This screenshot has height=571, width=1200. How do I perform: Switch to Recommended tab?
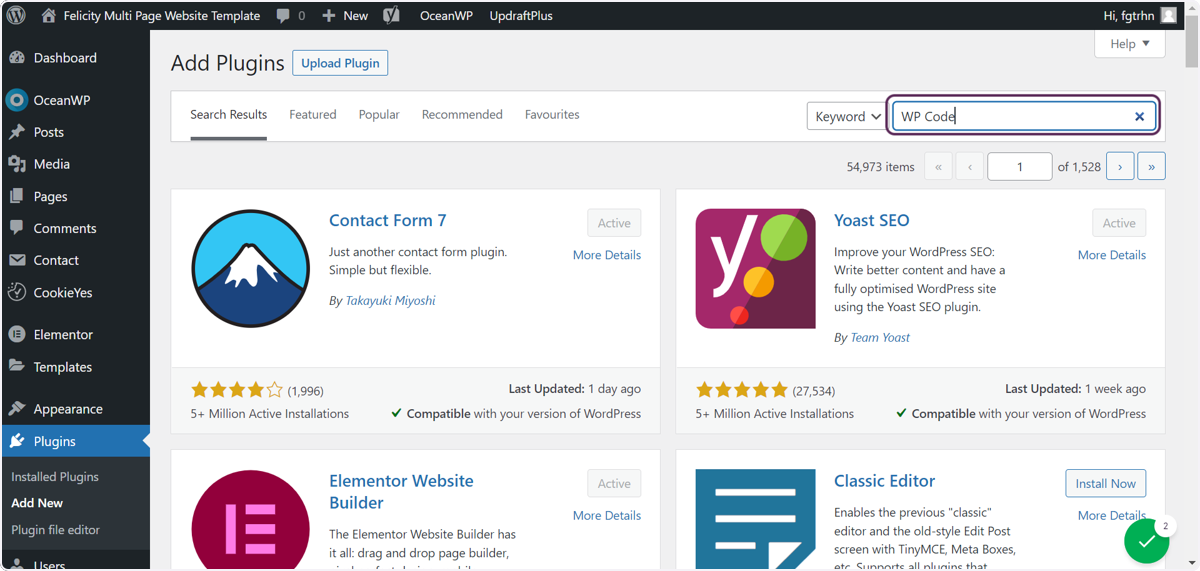pos(462,115)
